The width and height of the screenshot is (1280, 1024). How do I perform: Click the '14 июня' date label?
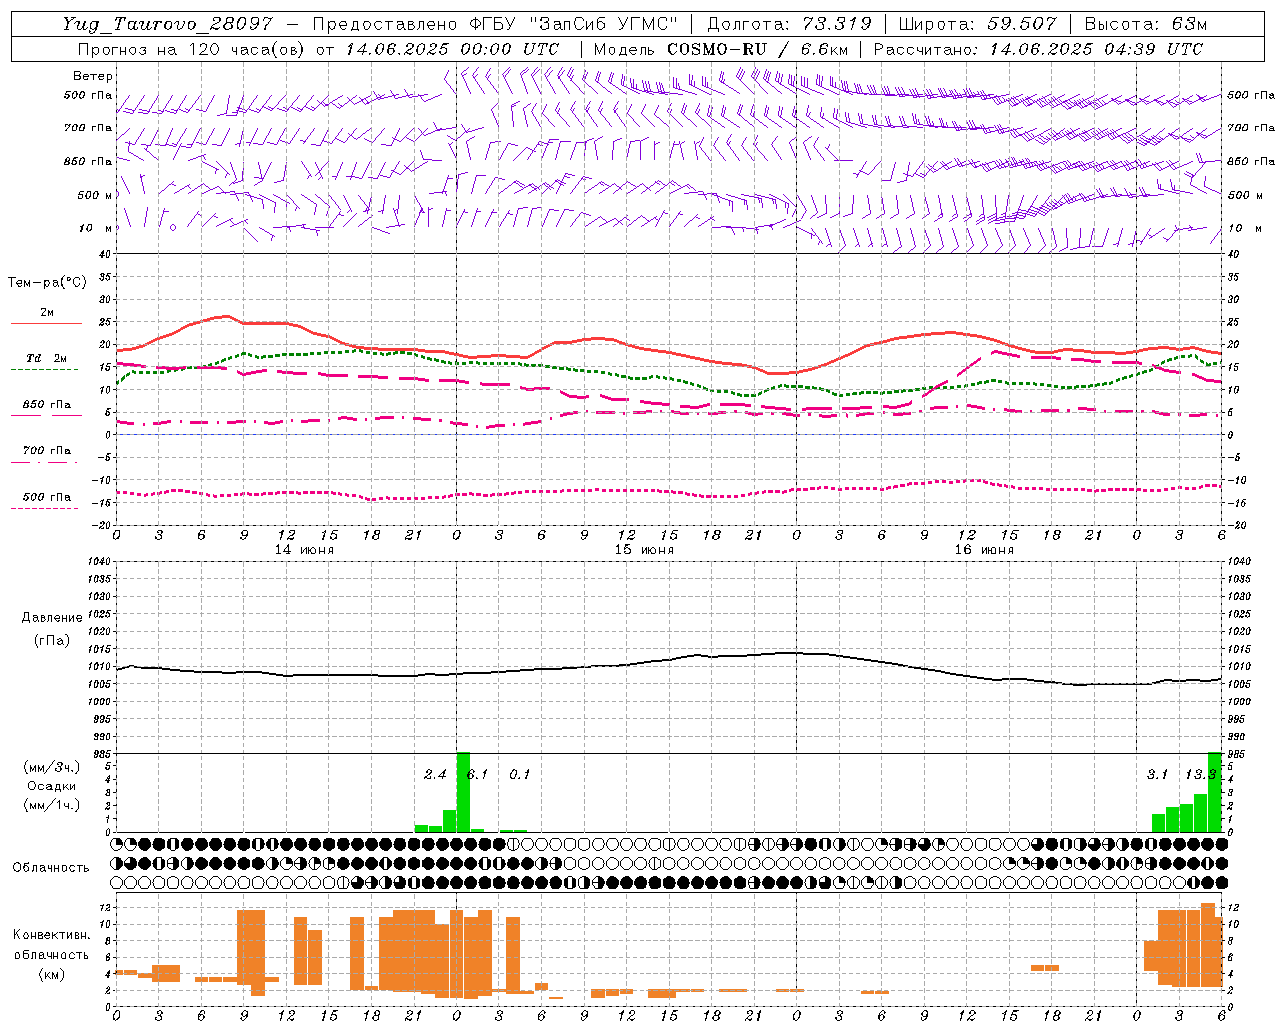coord(304,550)
